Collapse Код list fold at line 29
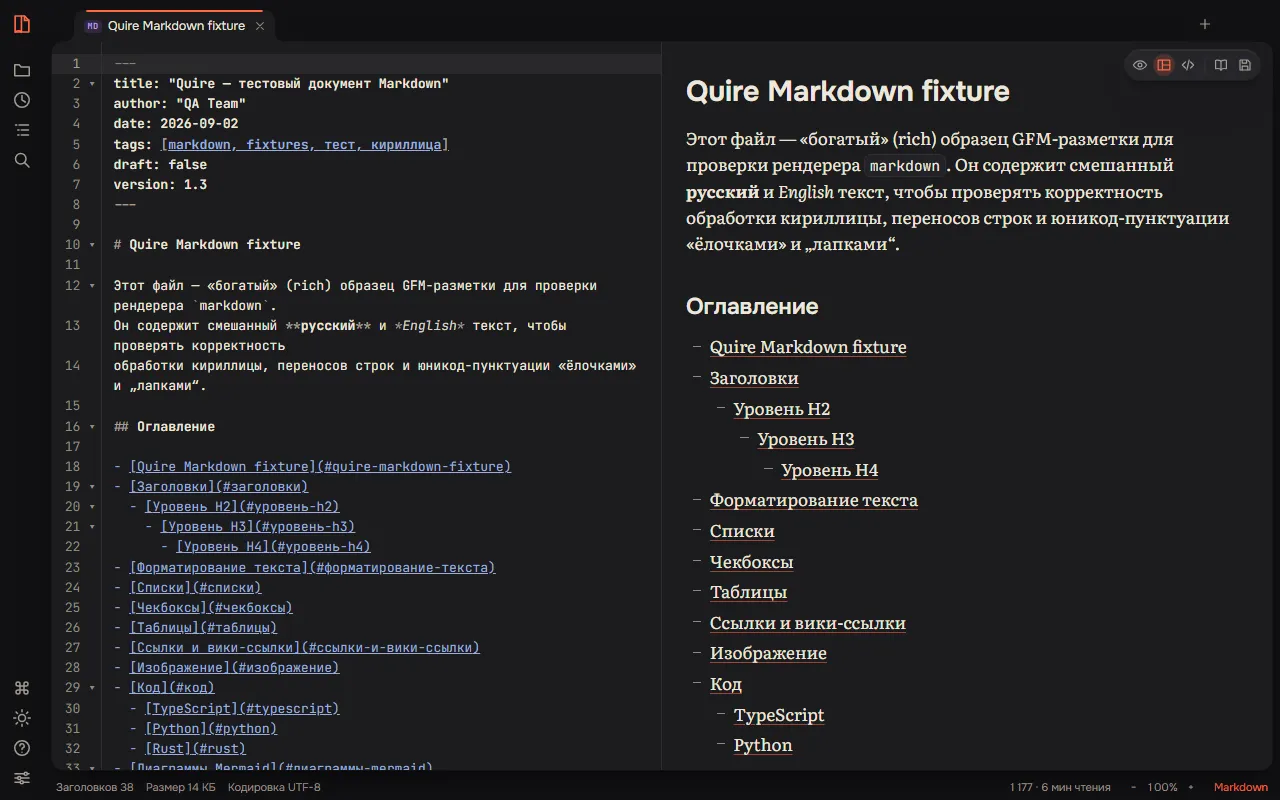This screenshot has width=1280, height=800. coord(92,688)
